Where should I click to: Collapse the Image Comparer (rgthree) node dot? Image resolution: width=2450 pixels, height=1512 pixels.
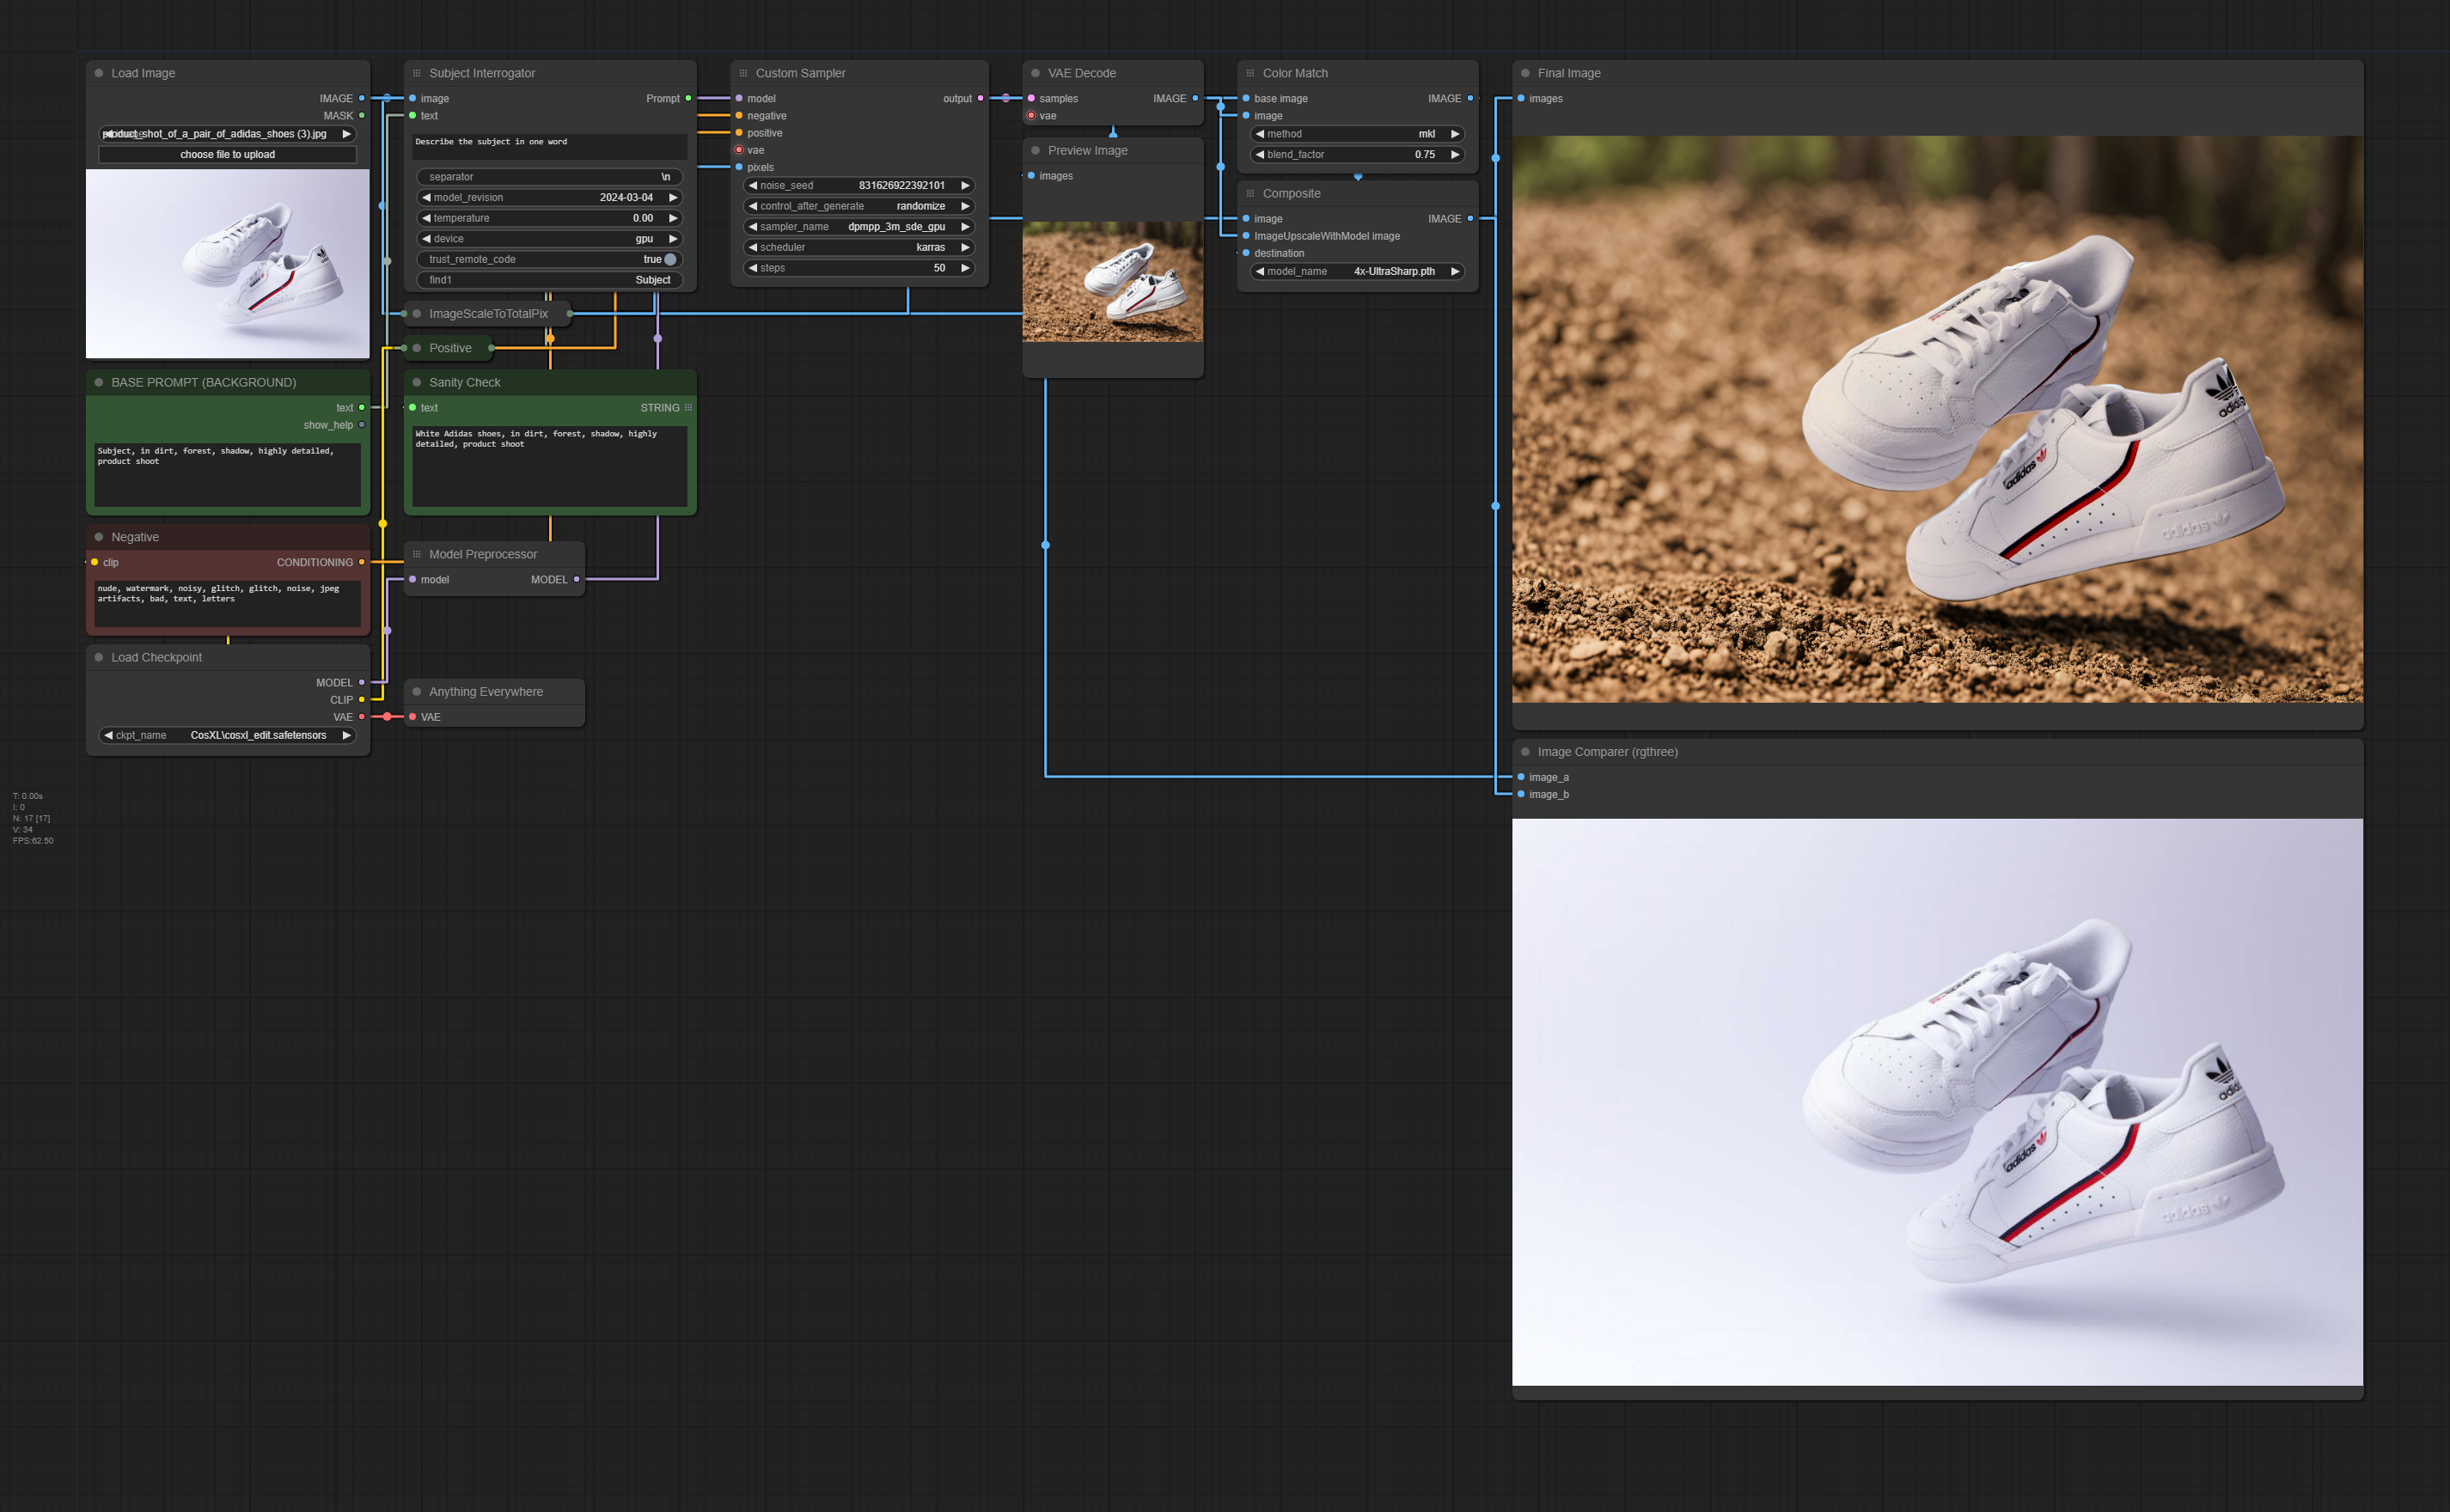pyautogui.click(x=1525, y=752)
